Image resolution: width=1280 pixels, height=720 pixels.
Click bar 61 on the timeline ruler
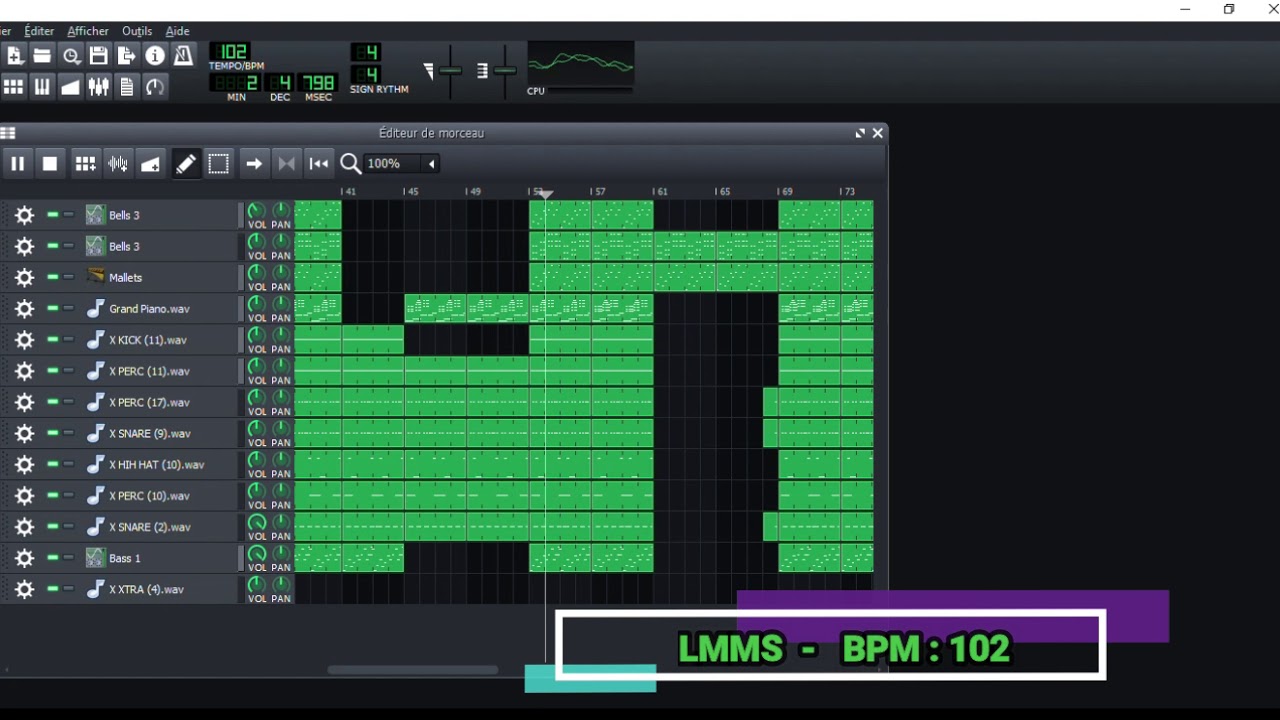point(660,191)
